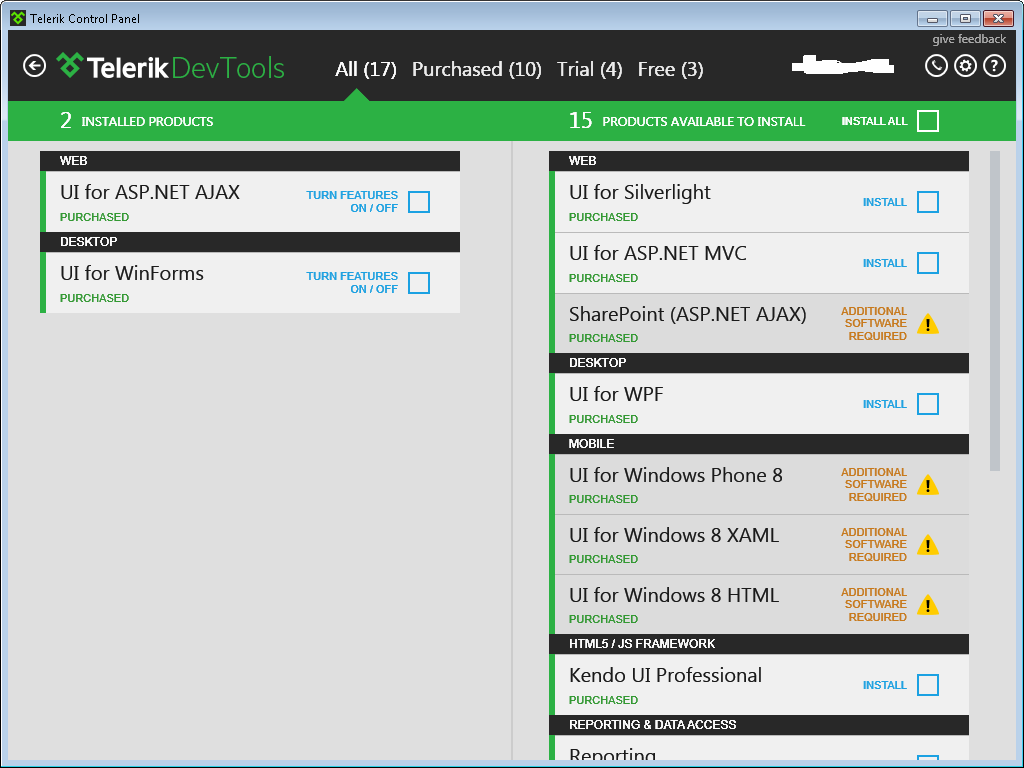Click the Telerik Control Panel title bar icon
1024x768 pixels.
pos(18,18)
